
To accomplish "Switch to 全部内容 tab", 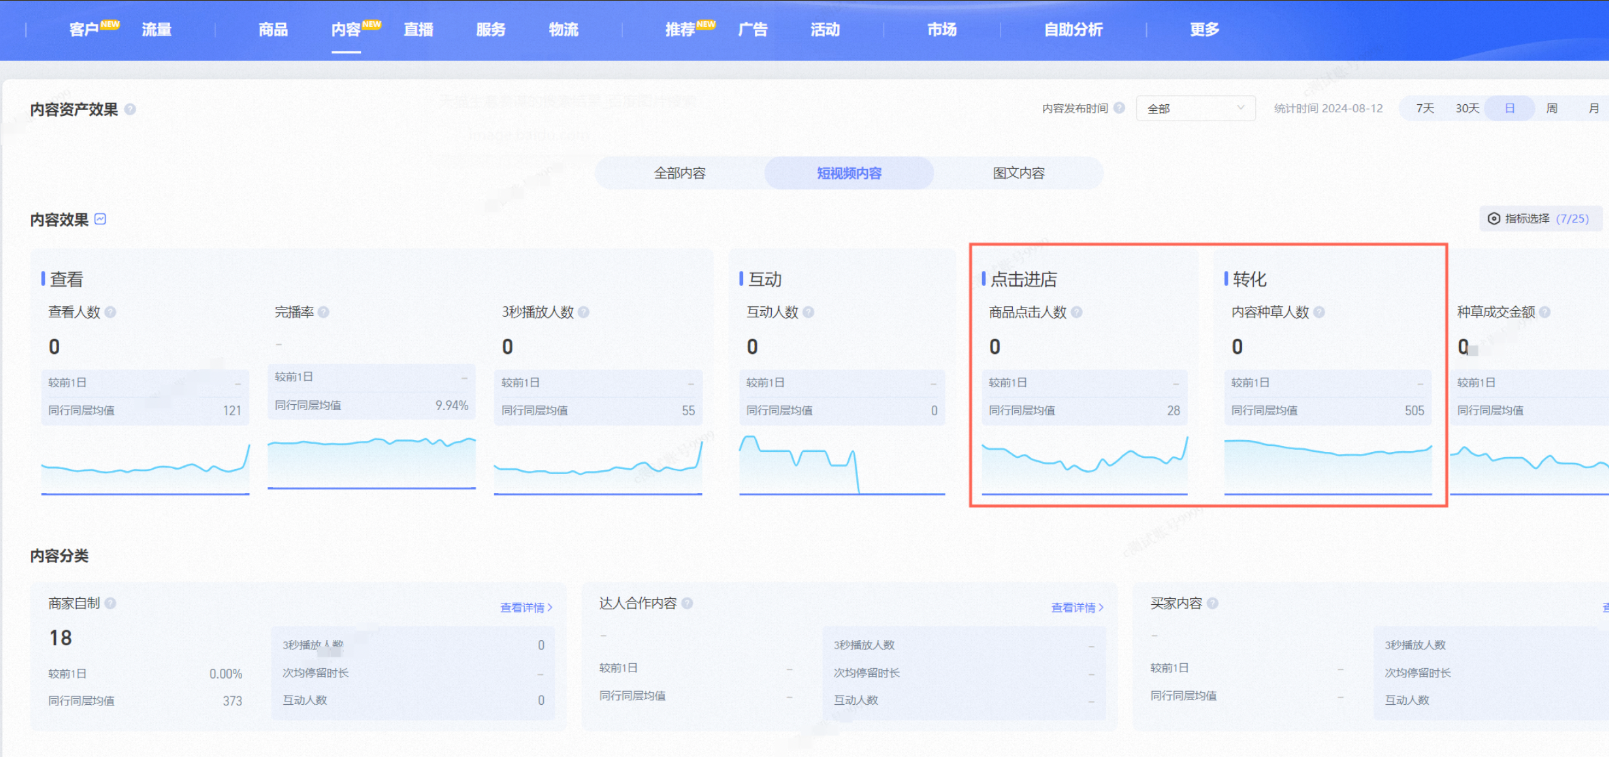I will (x=680, y=173).
